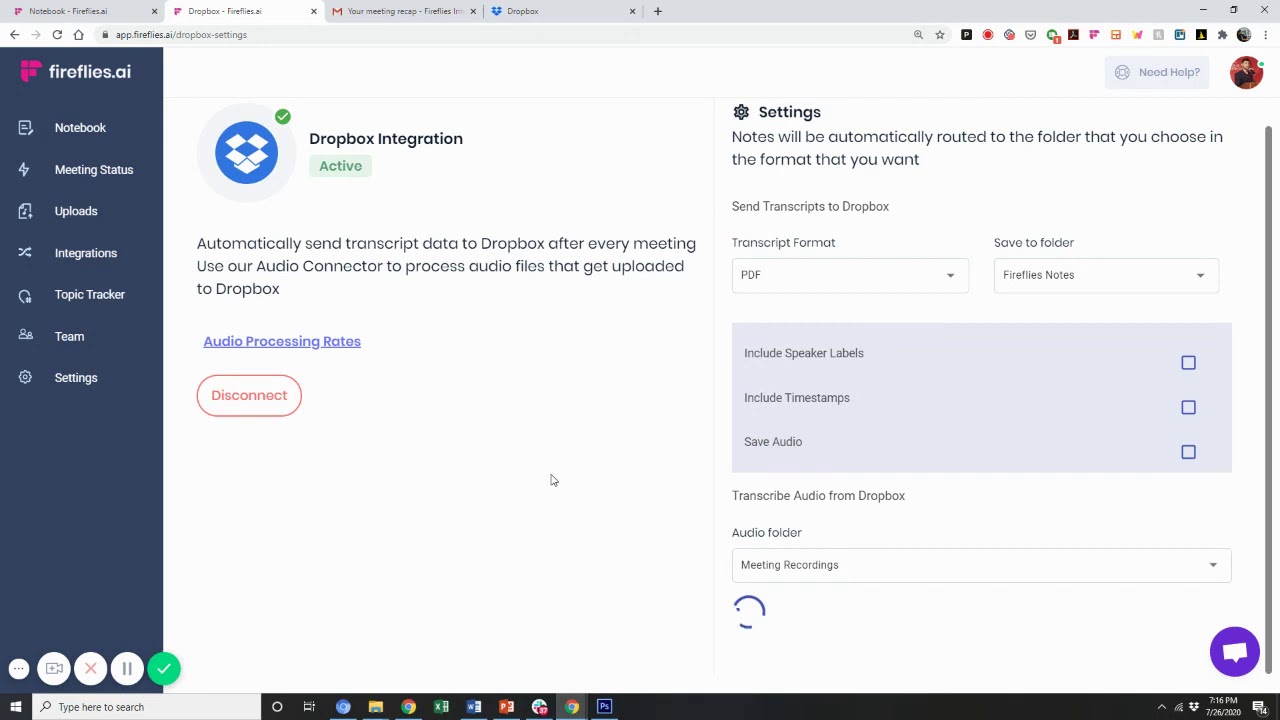1280x720 pixels.
Task: Open the Chrome three-dot menu
Action: click(x=1265, y=35)
